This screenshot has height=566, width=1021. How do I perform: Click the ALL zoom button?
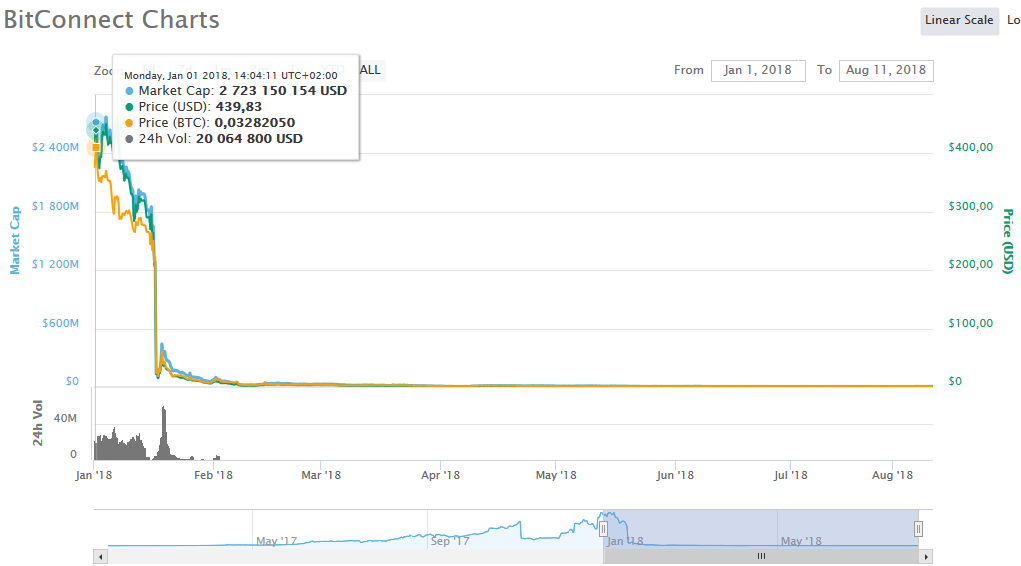(371, 70)
